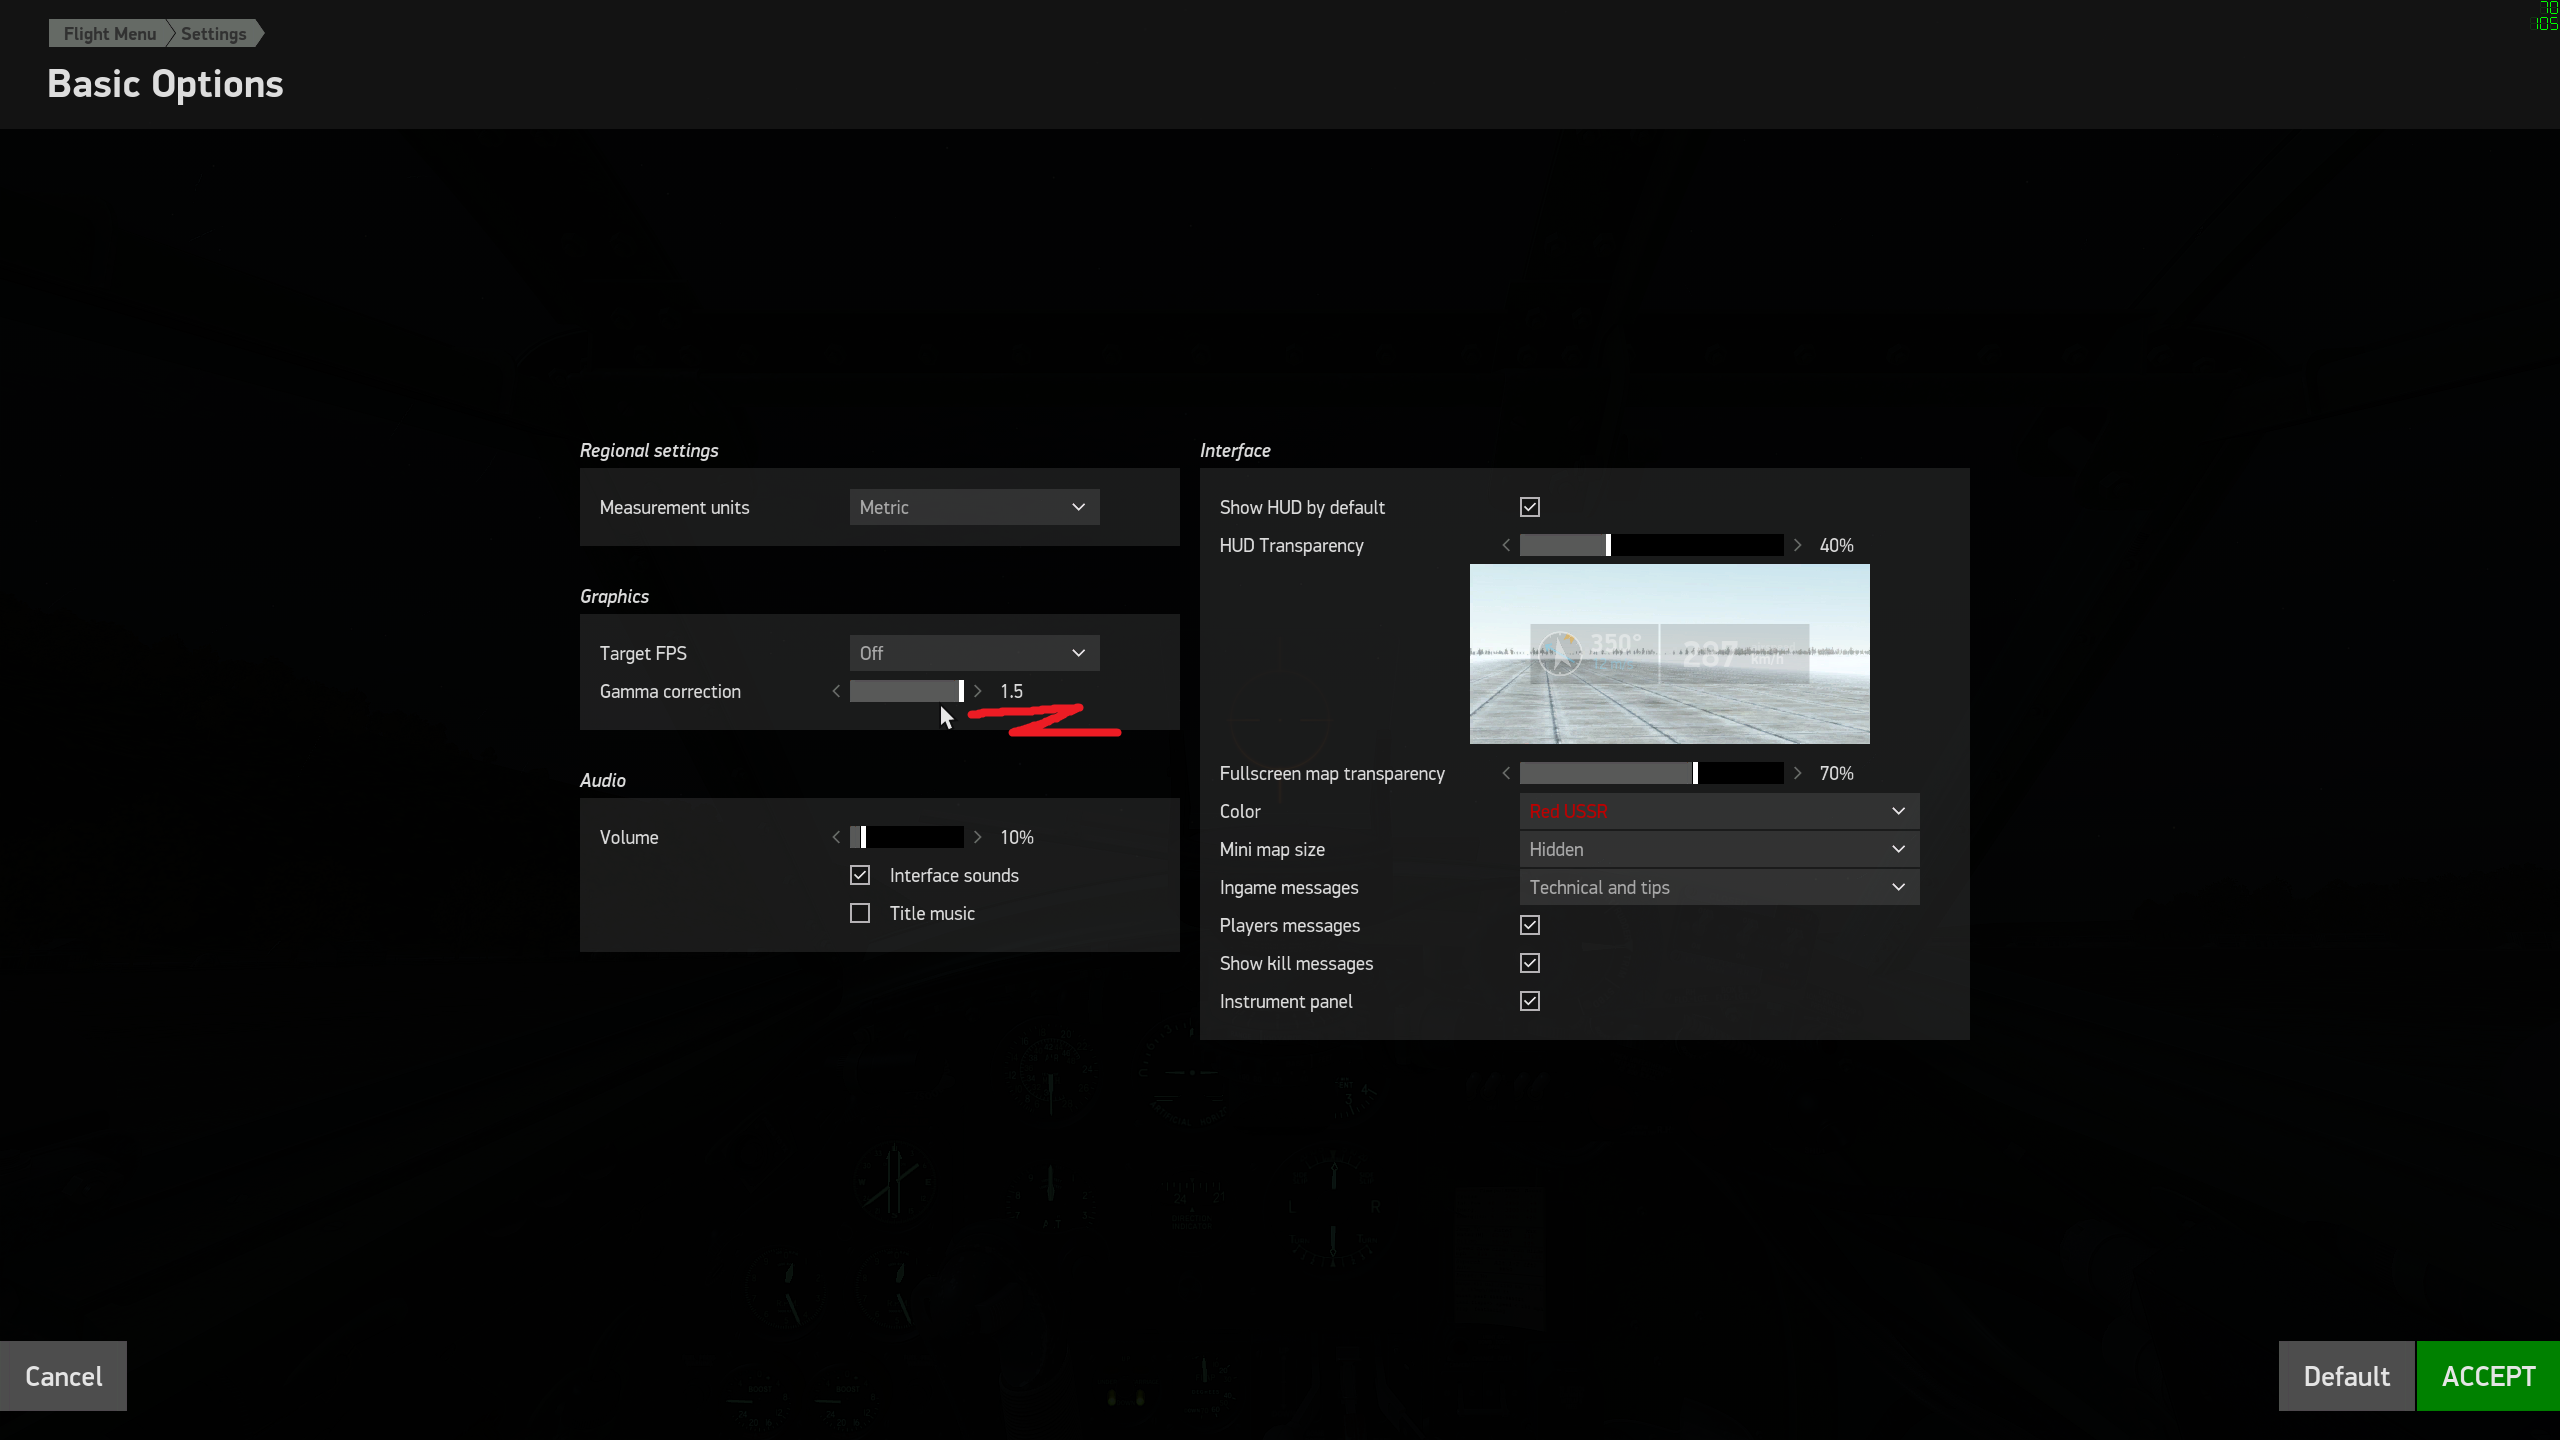Raise Volume using the right arrow
Viewport: 2560px width, 1440px height.
pyautogui.click(x=978, y=838)
